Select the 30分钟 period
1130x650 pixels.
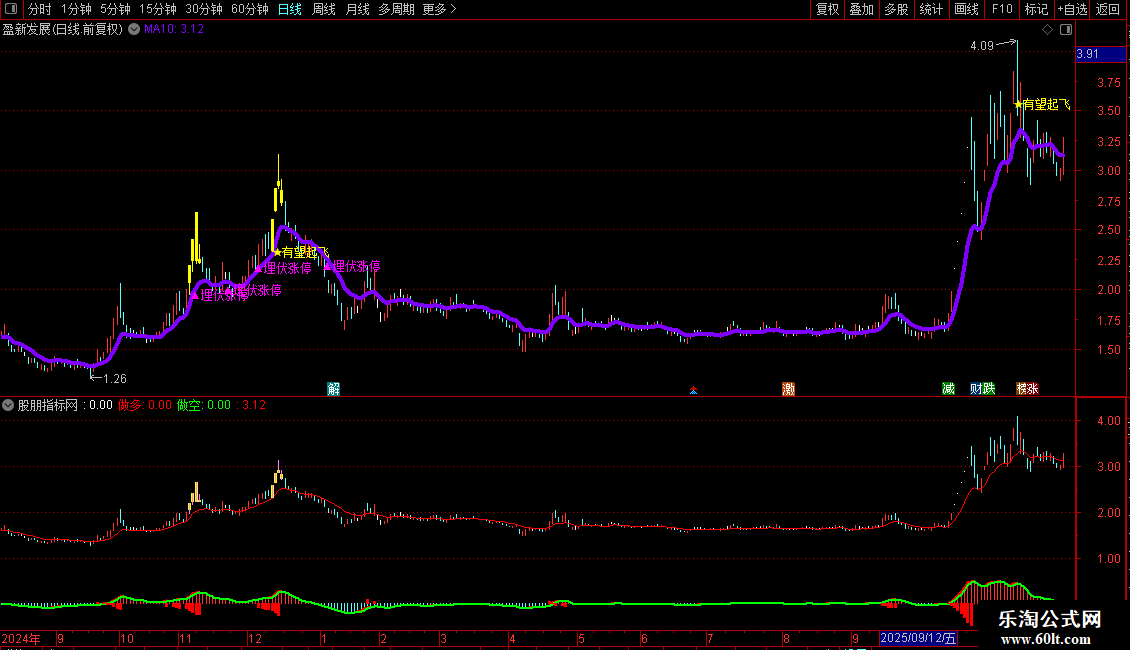pyautogui.click(x=203, y=9)
